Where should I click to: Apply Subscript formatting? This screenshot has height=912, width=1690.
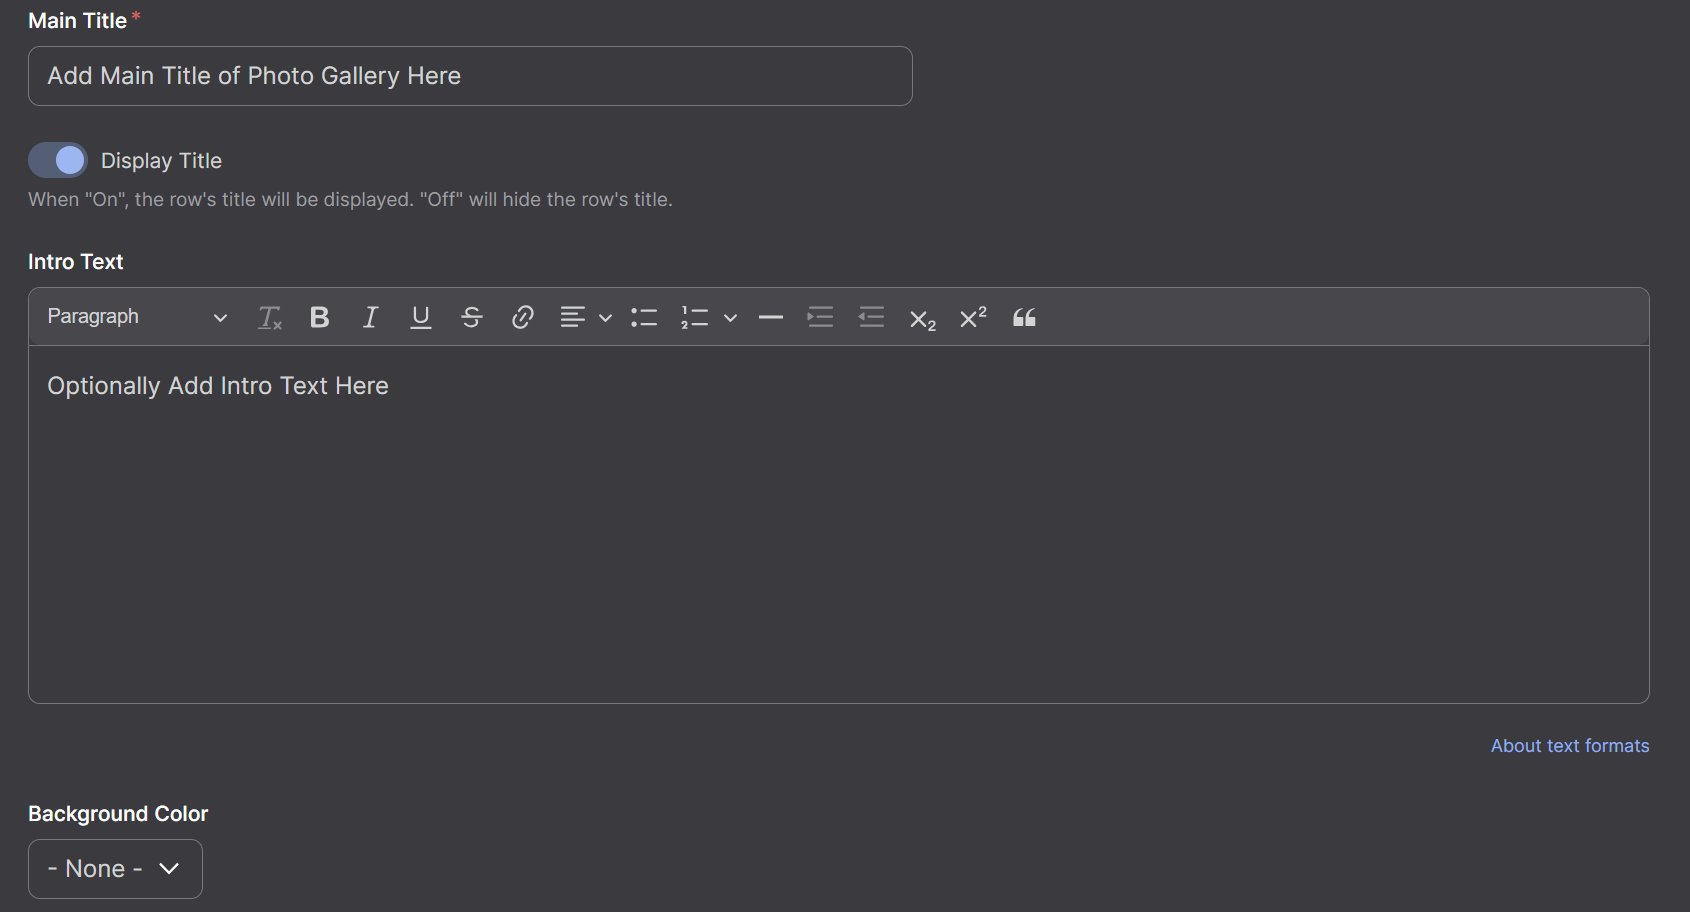pos(922,318)
